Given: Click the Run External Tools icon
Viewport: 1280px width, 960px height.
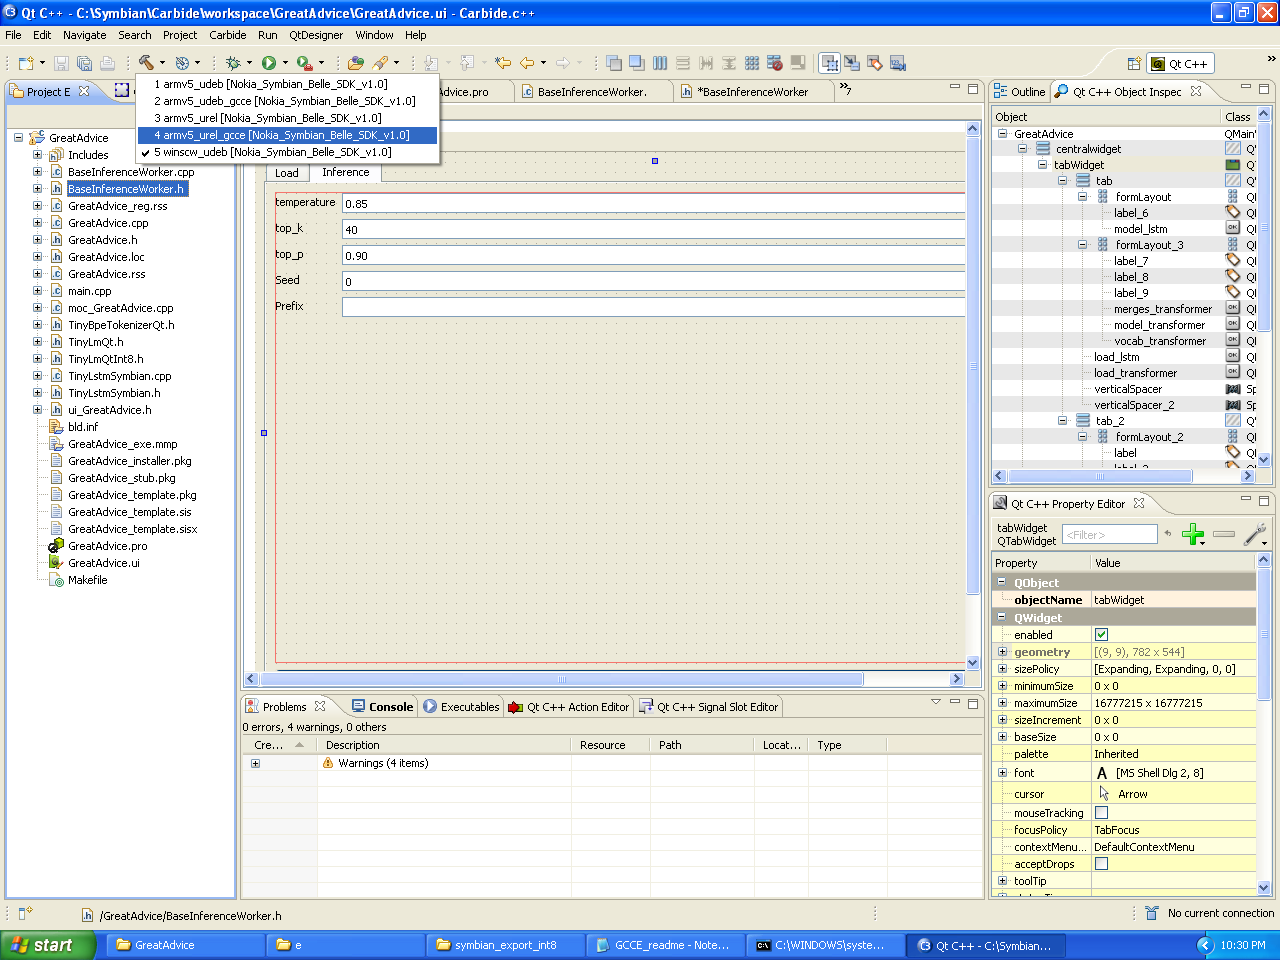Looking at the screenshot, I should (305, 63).
